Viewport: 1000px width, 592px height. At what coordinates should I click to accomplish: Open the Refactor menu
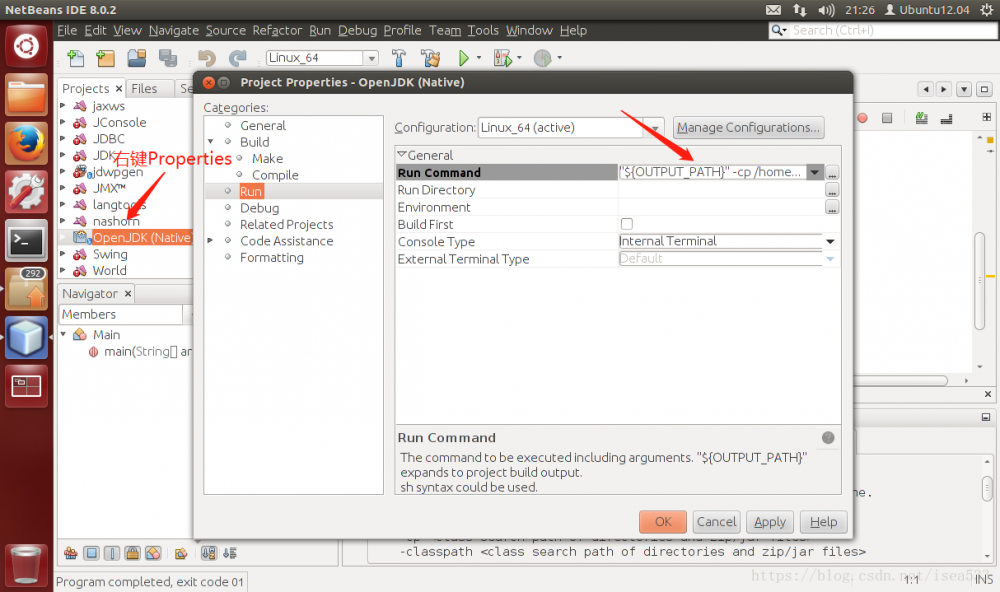pos(277,30)
